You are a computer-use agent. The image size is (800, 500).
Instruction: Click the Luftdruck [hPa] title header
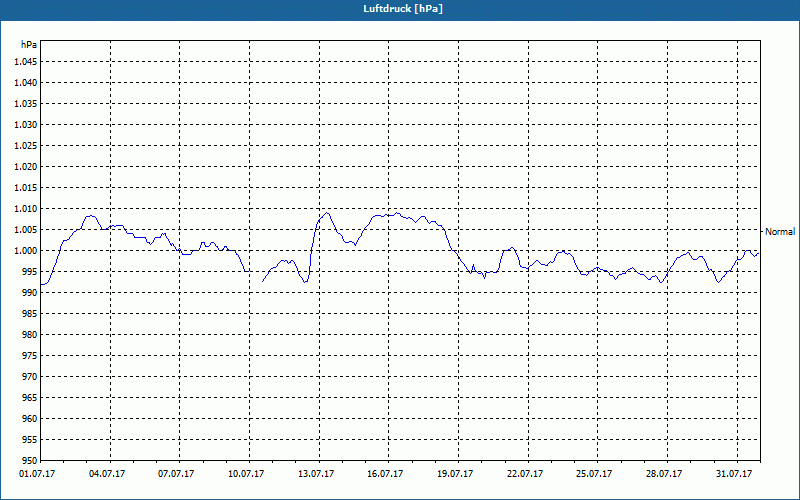coord(403,9)
